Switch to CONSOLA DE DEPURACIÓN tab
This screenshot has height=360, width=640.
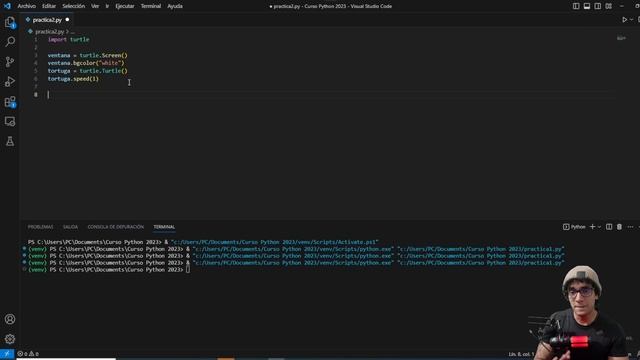click(116, 227)
